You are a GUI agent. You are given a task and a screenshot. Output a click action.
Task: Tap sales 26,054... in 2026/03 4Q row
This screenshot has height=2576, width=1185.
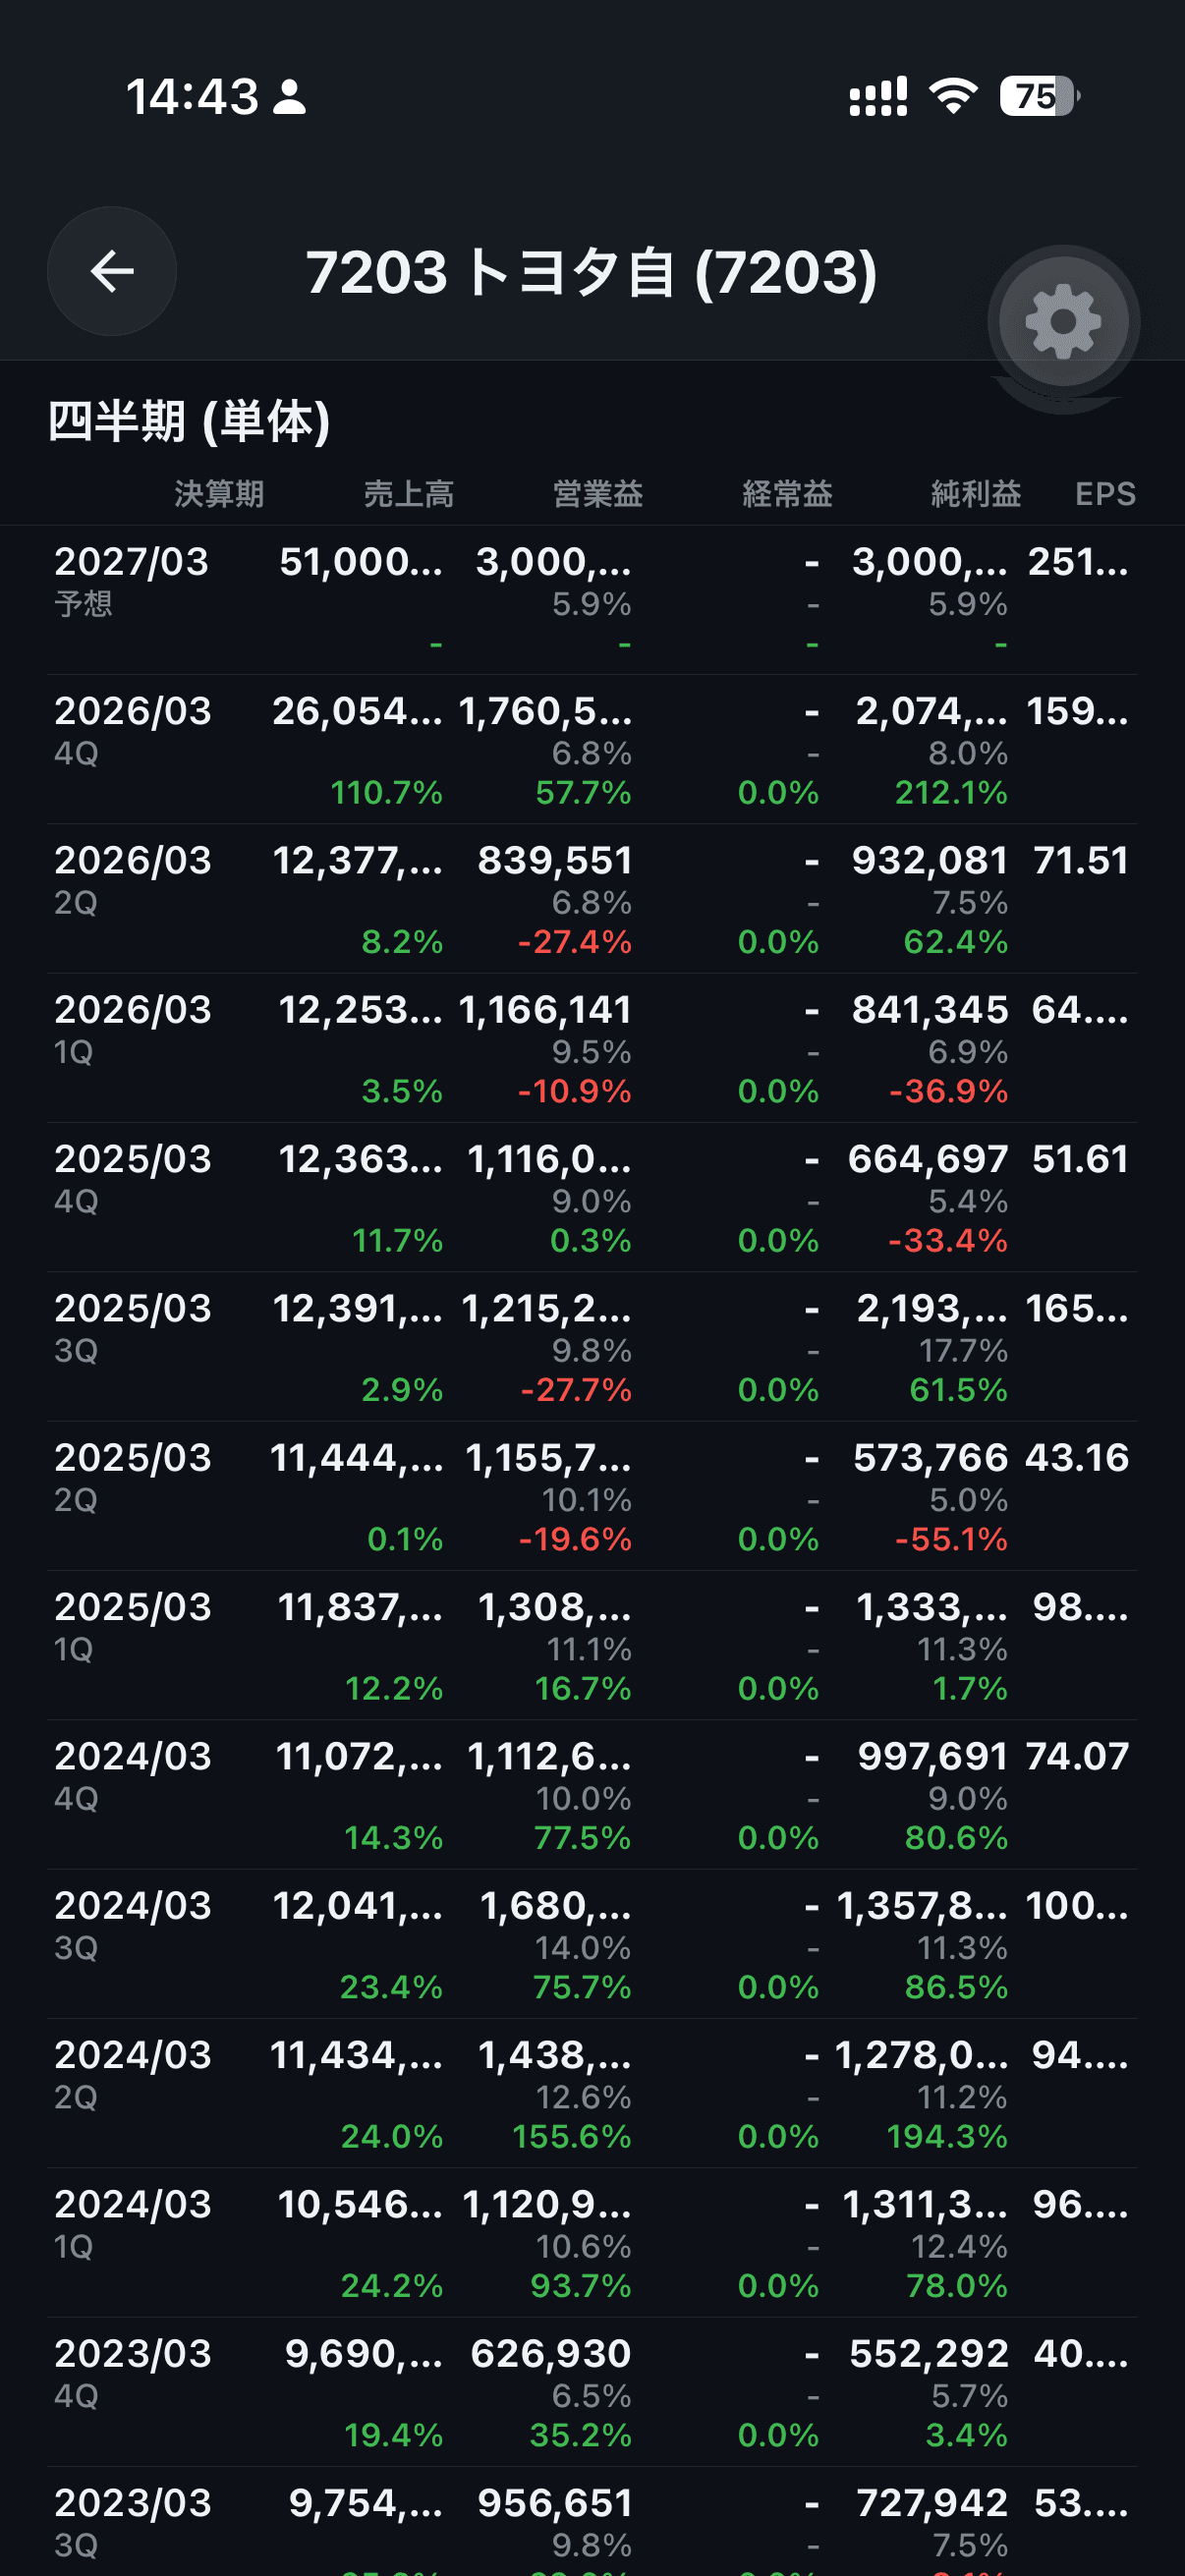[x=357, y=711]
